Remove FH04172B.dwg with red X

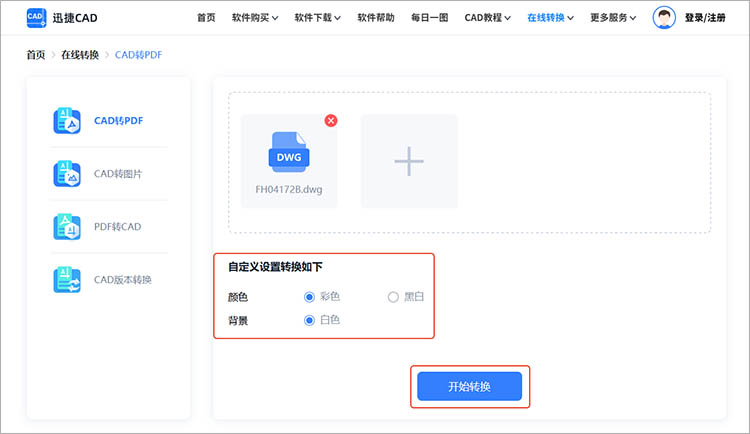[331, 121]
